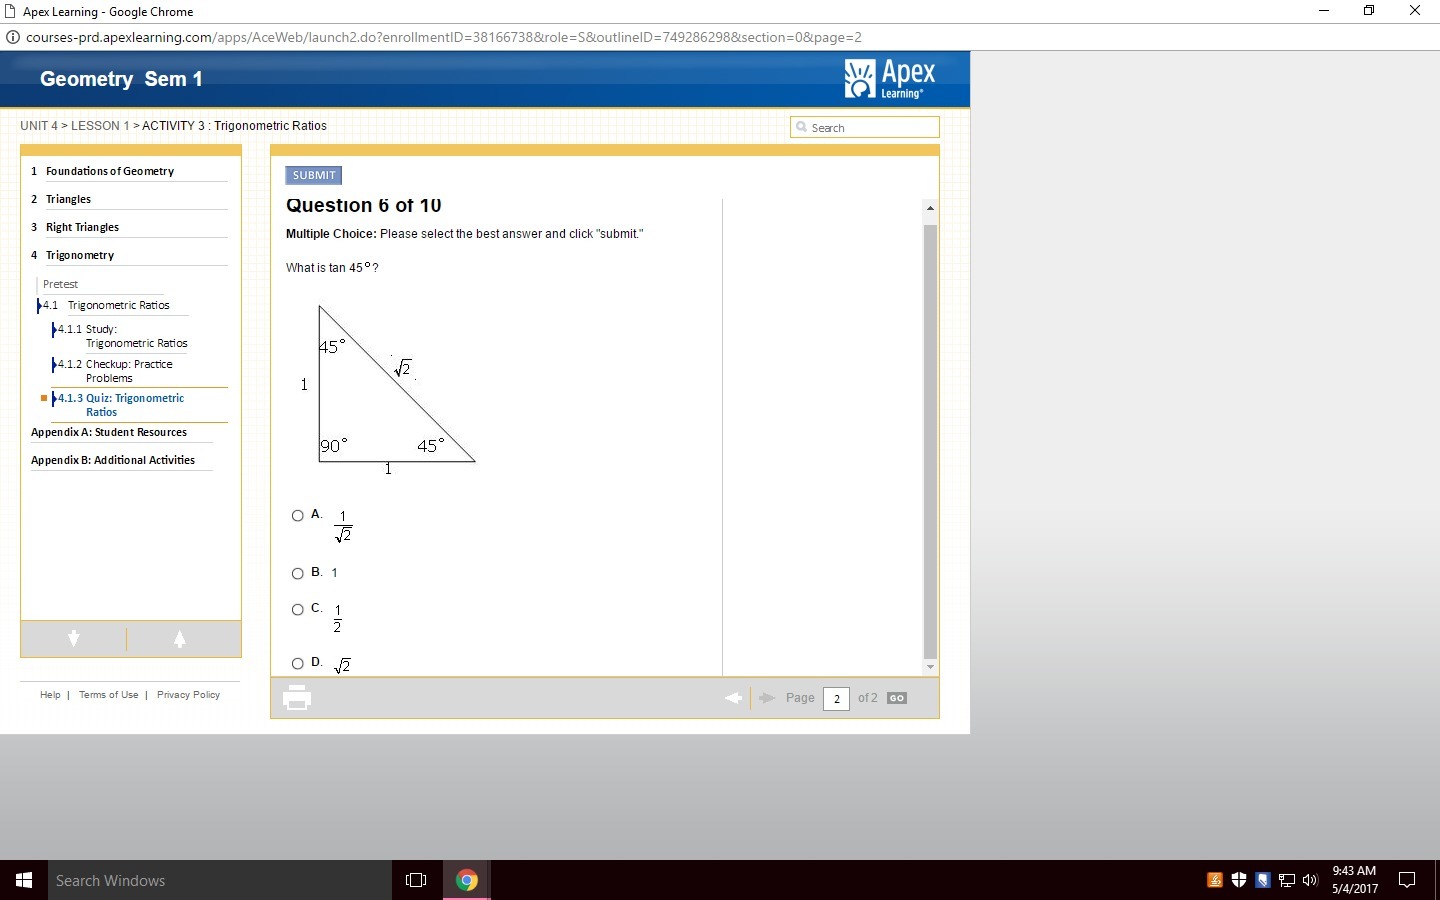Open Windows Start menu

24,880
